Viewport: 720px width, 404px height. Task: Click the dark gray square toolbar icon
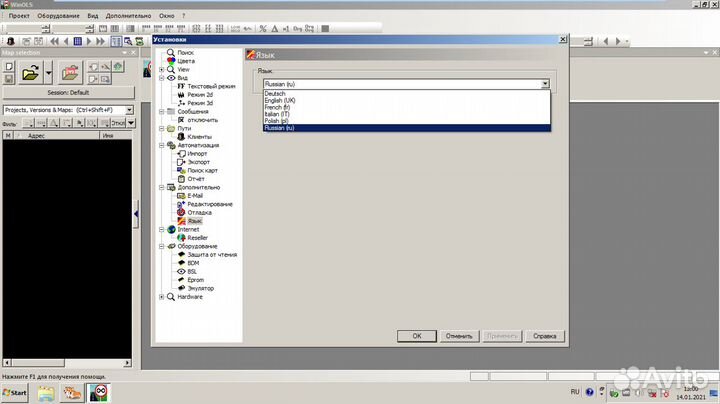click(325, 28)
